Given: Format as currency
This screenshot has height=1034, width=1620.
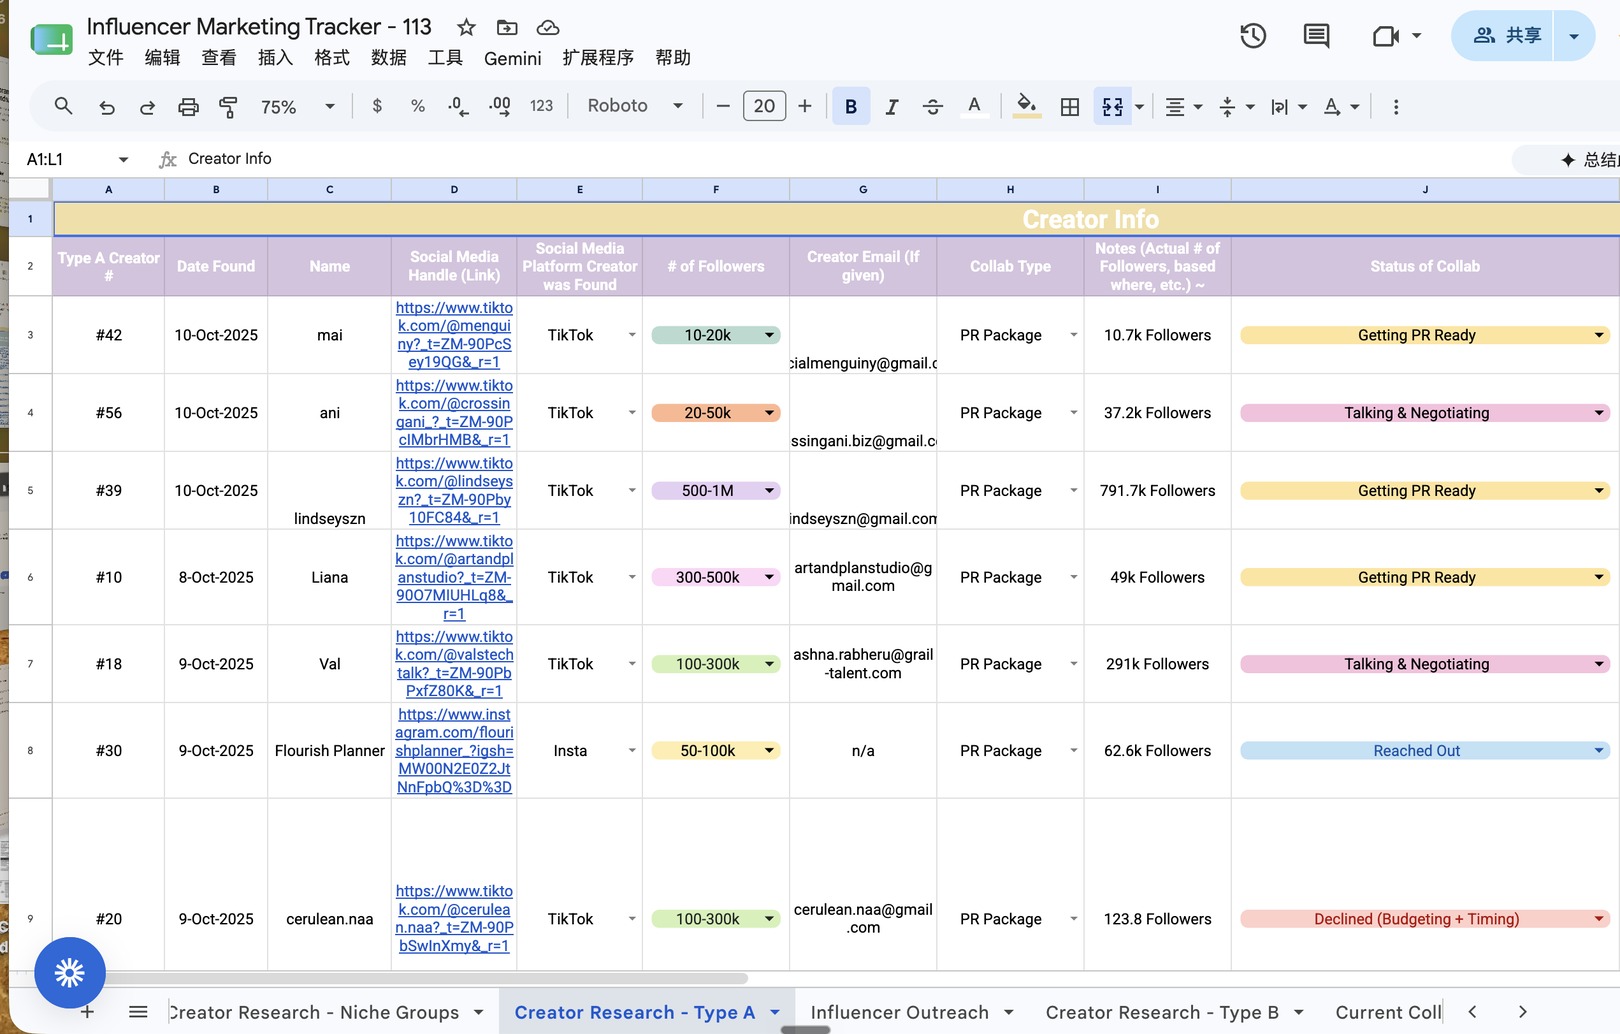Looking at the screenshot, I should point(377,106).
